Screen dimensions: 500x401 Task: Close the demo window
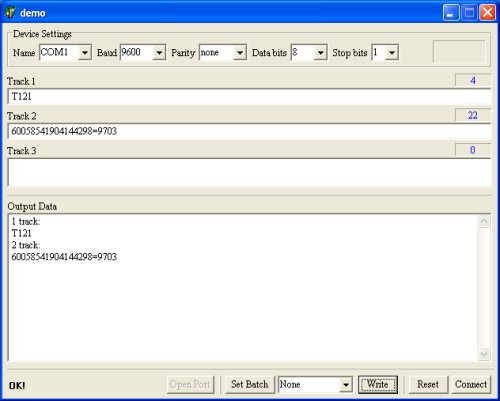pyautogui.click(x=487, y=13)
